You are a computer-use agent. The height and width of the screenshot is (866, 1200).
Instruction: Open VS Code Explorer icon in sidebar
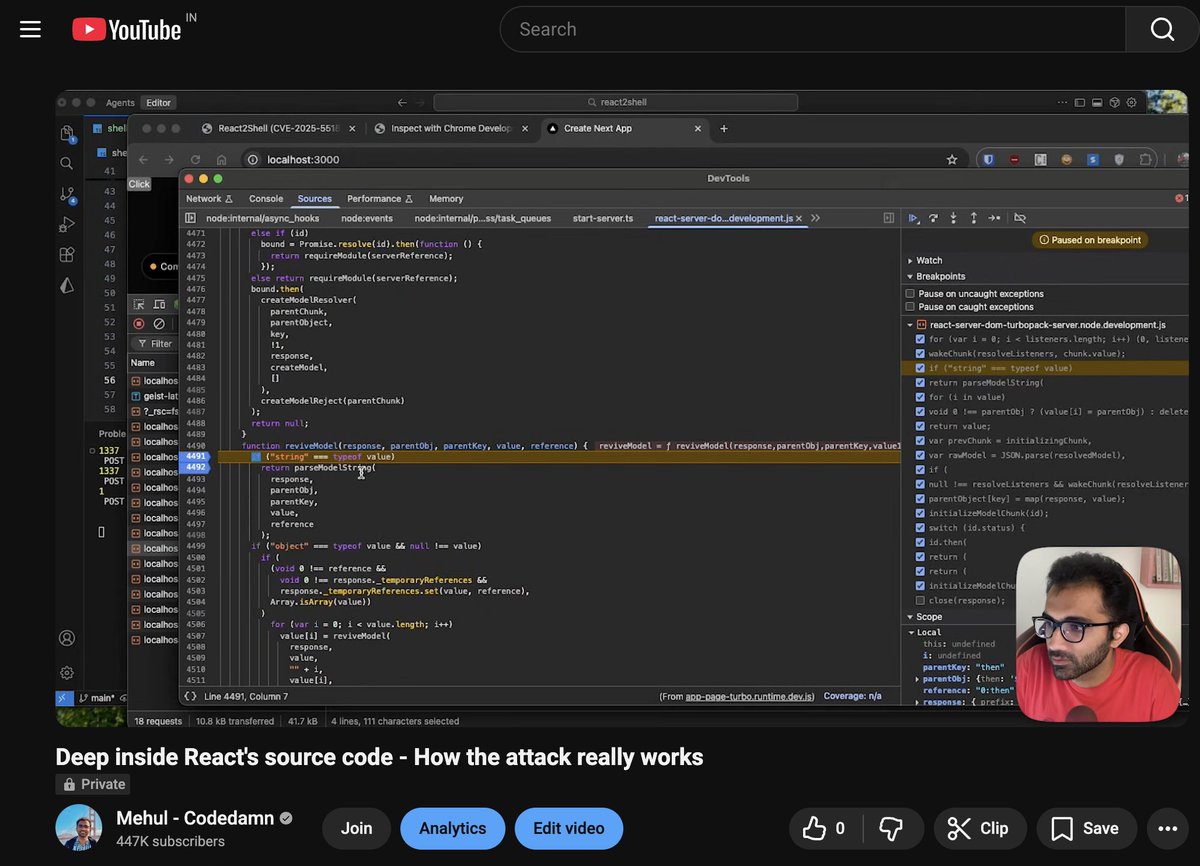[67, 133]
